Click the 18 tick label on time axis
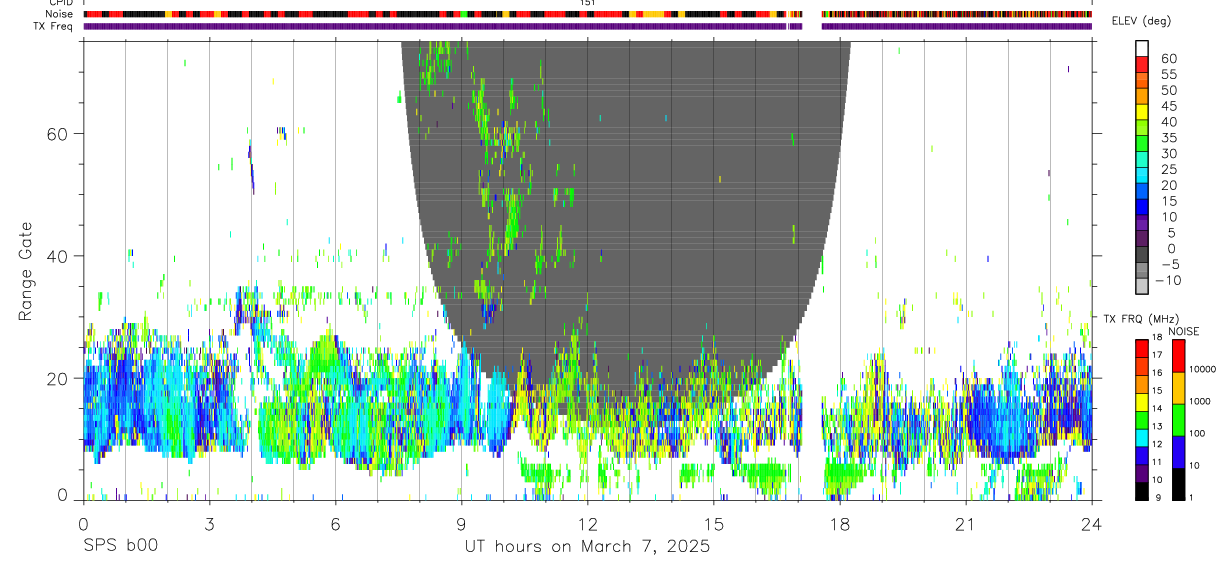Screen dimensions: 1228x567 tap(839, 525)
